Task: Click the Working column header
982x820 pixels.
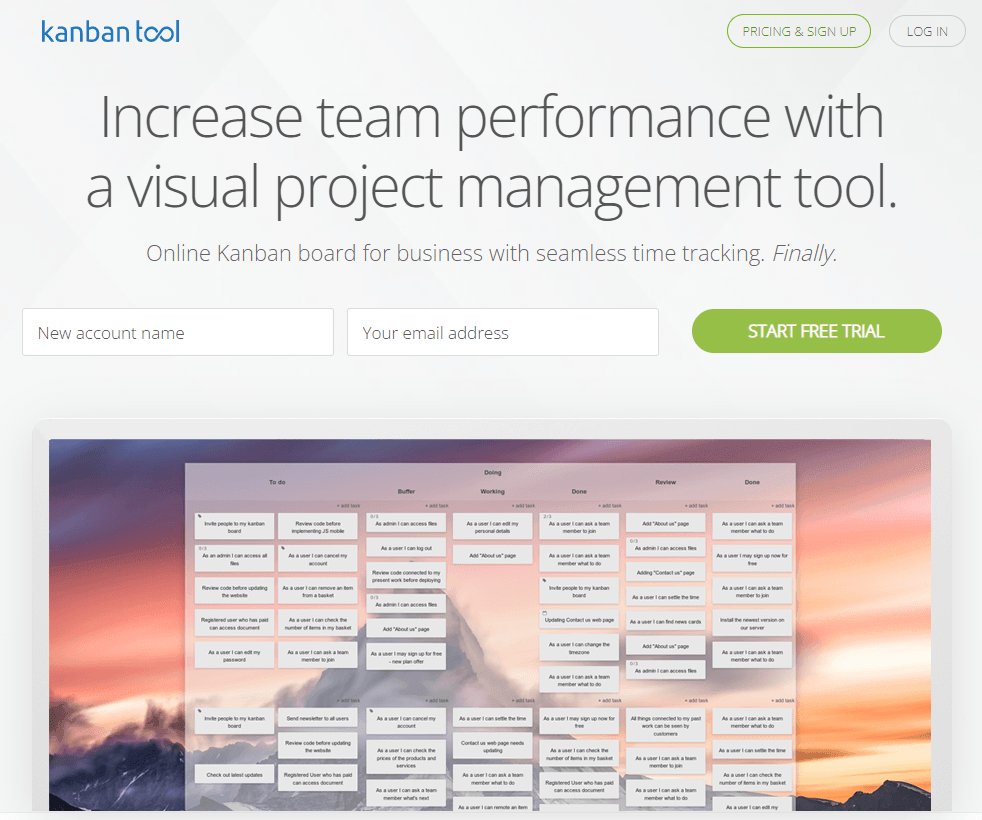Action: [492, 492]
